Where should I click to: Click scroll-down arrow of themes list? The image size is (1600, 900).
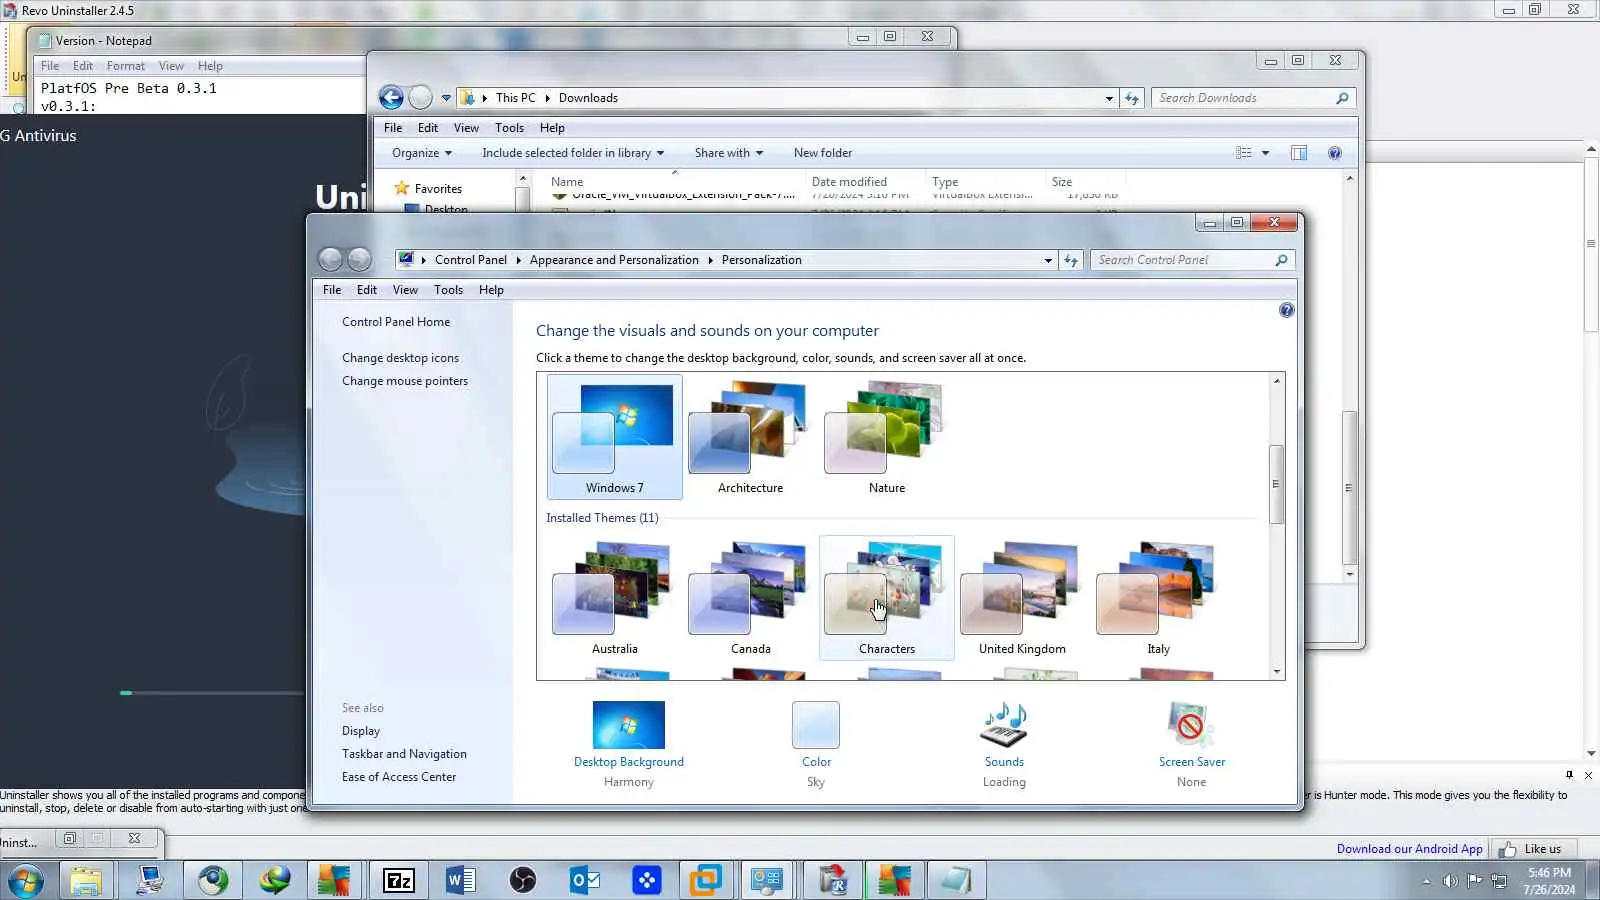tap(1276, 672)
